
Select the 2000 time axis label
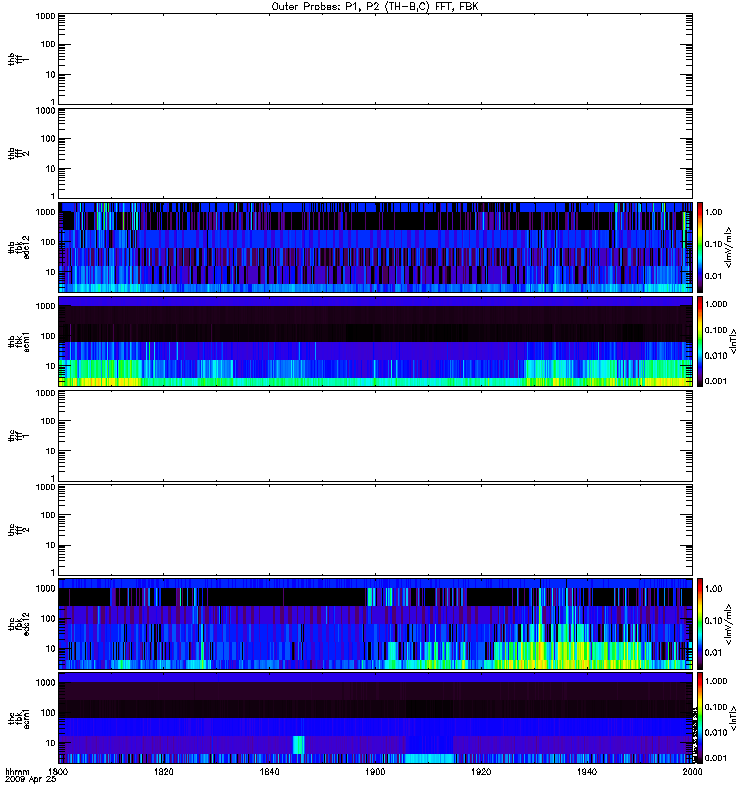(x=692, y=772)
